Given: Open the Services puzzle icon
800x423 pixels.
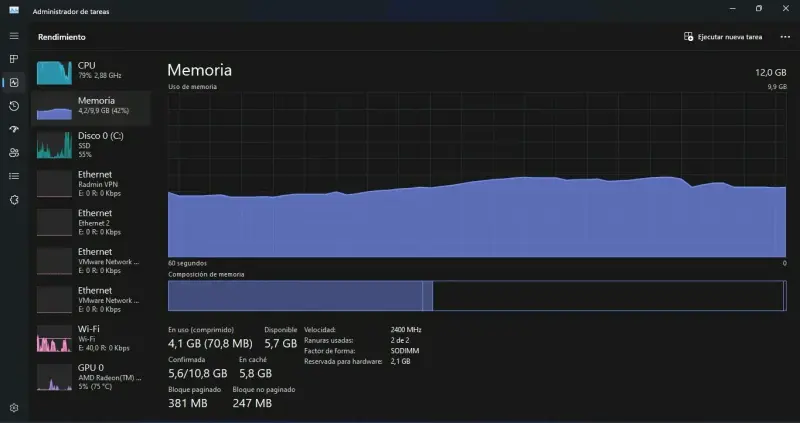Looking at the screenshot, I should pyautogui.click(x=14, y=200).
